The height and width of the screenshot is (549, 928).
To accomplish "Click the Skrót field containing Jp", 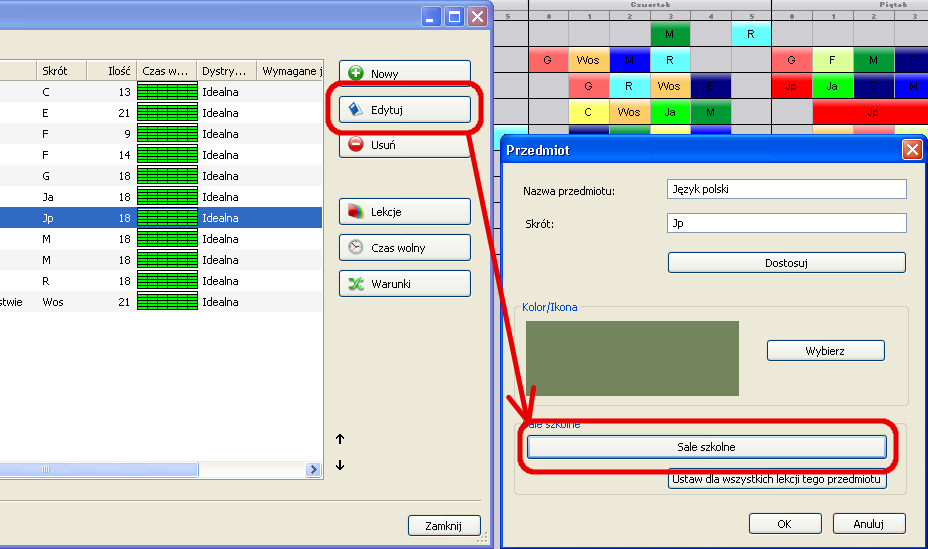I will 786,224.
